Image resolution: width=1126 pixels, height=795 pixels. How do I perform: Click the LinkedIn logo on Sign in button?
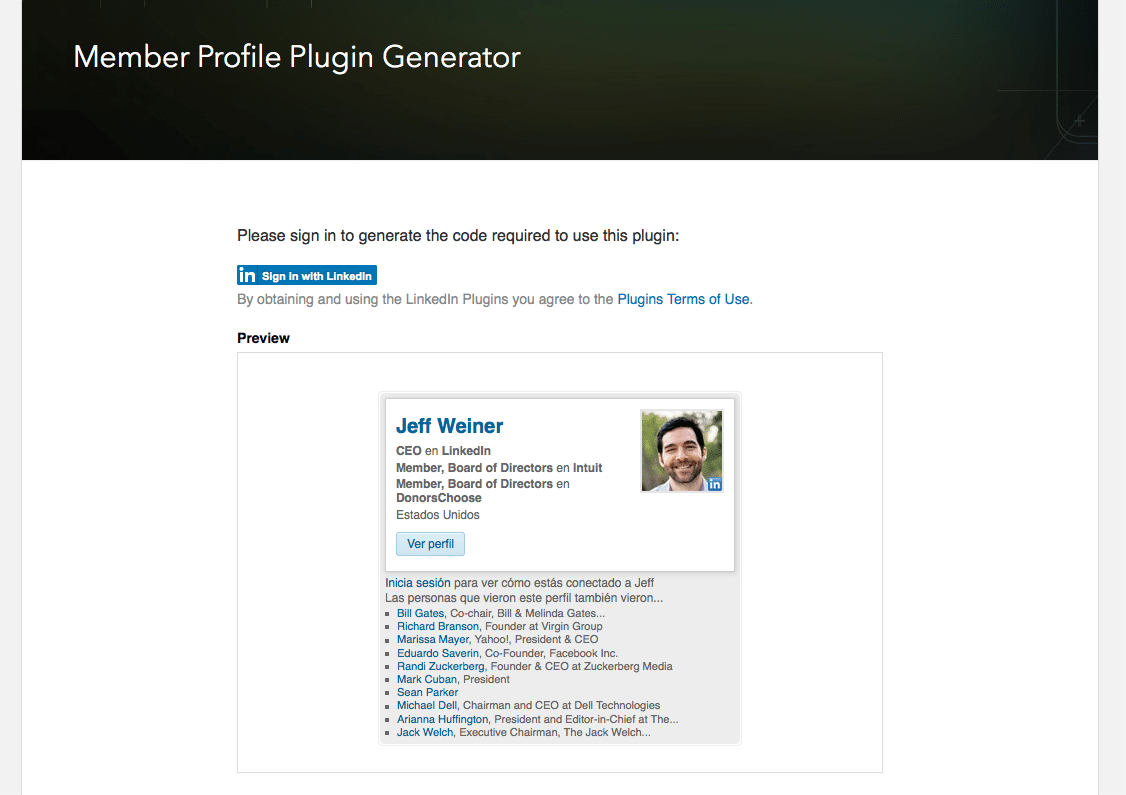click(247, 276)
